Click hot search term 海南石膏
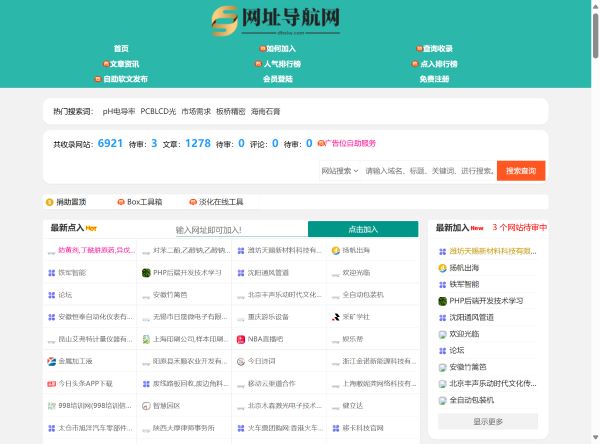The height and width of the screenshot is (444, 600). tap(266, 111)
